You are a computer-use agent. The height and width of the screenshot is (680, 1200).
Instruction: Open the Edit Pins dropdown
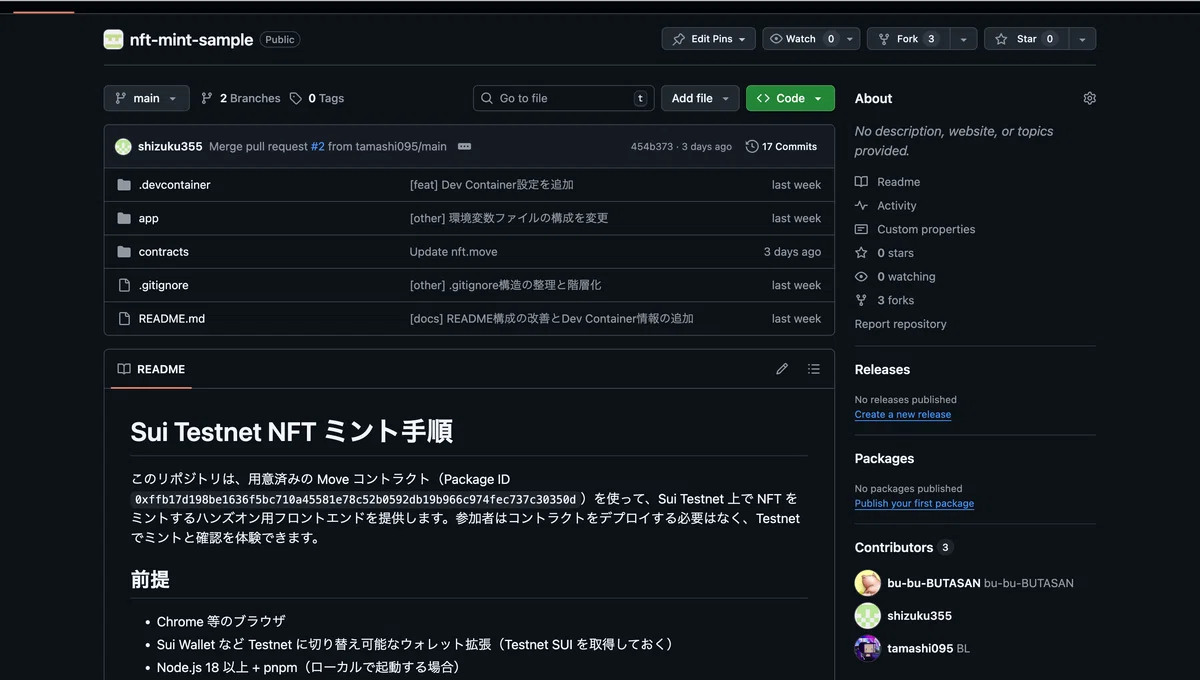(708, 39)
